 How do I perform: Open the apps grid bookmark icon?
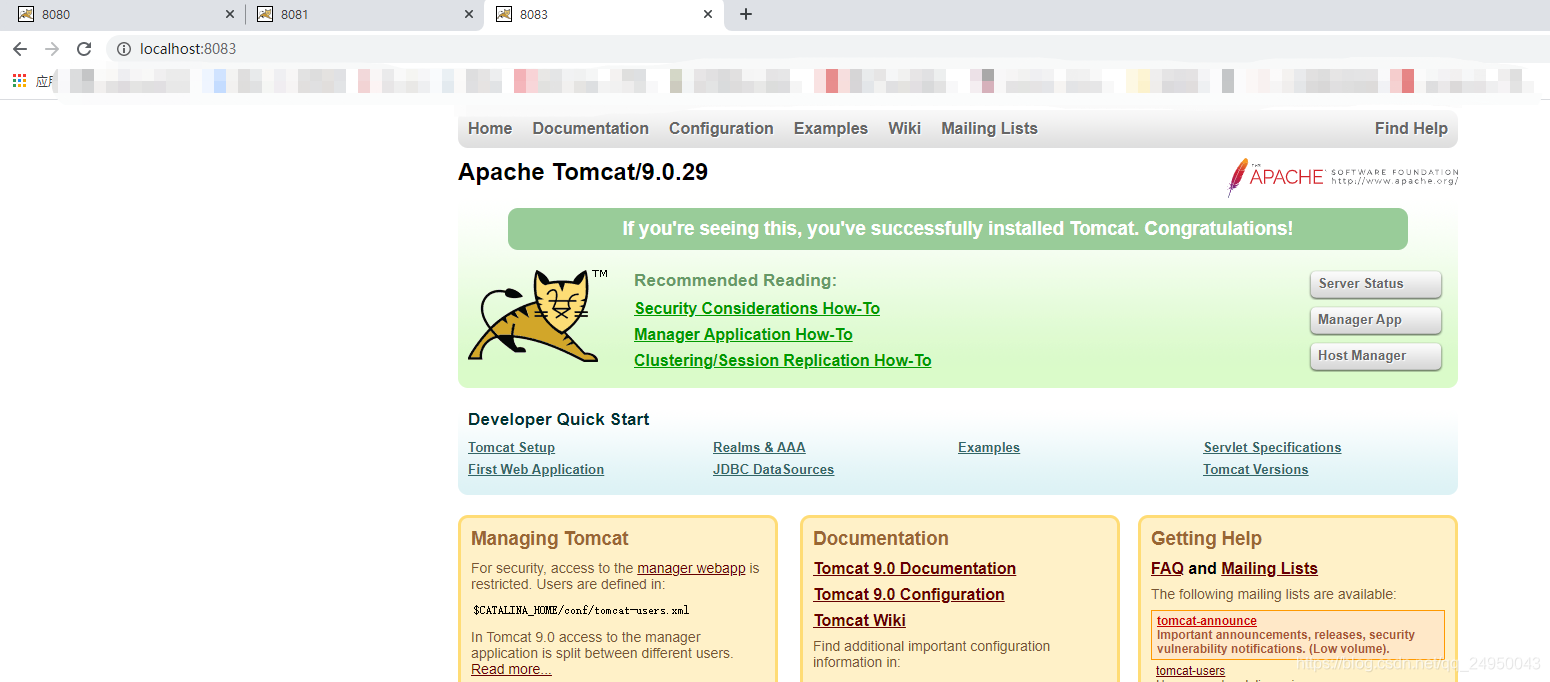[19, 81]
